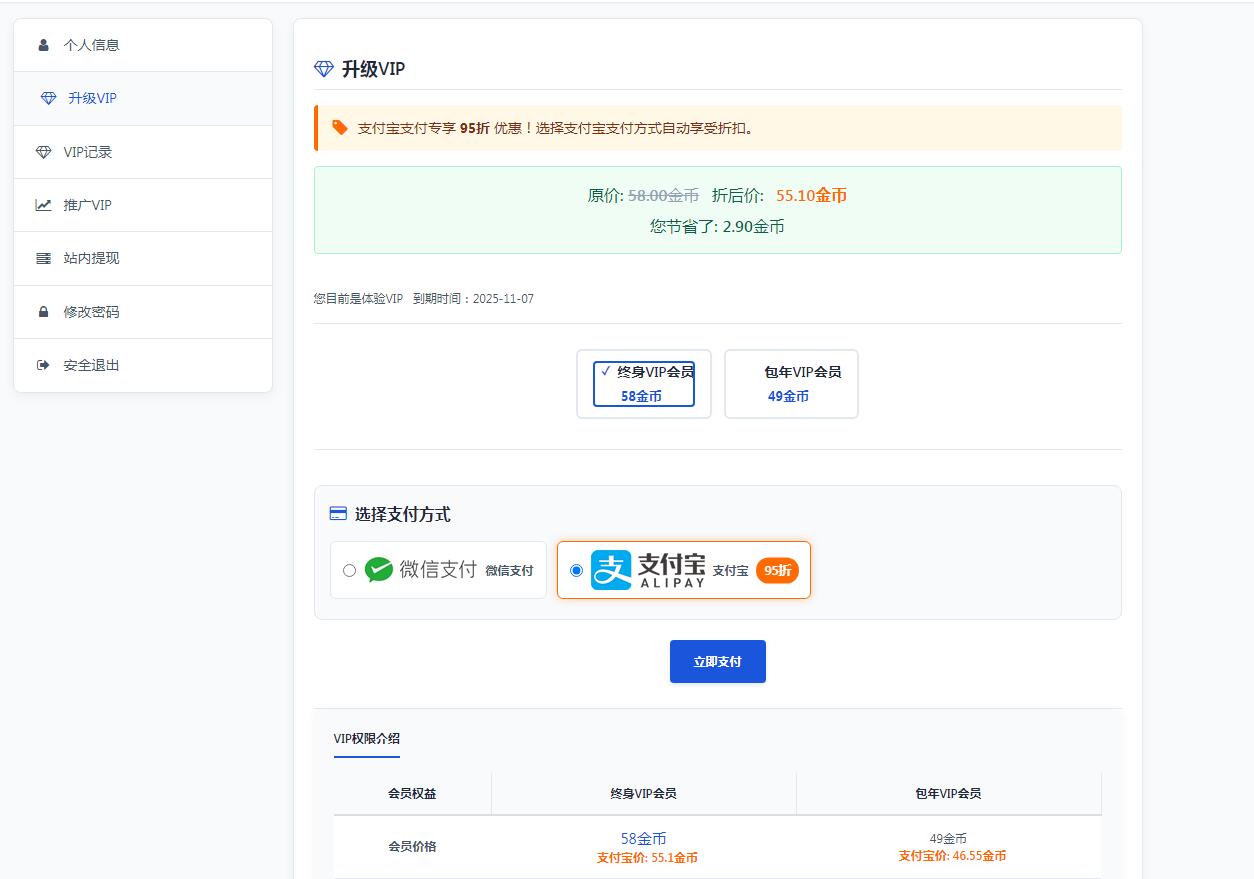Select the 包年VIP会员 49金币 option
The image size is (1254, 879).
tap(791, 383)
